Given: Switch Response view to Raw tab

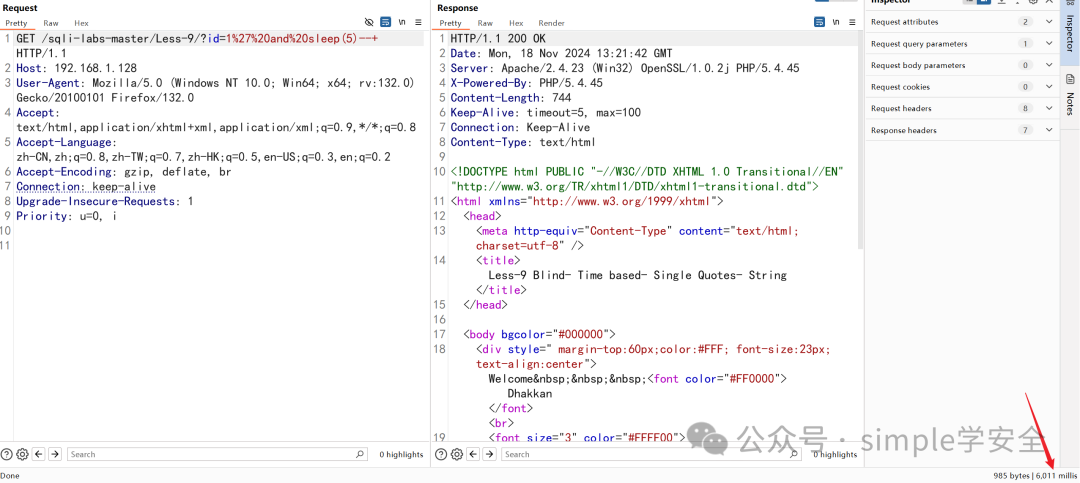Looking at the screenshot, I should 485,23.
